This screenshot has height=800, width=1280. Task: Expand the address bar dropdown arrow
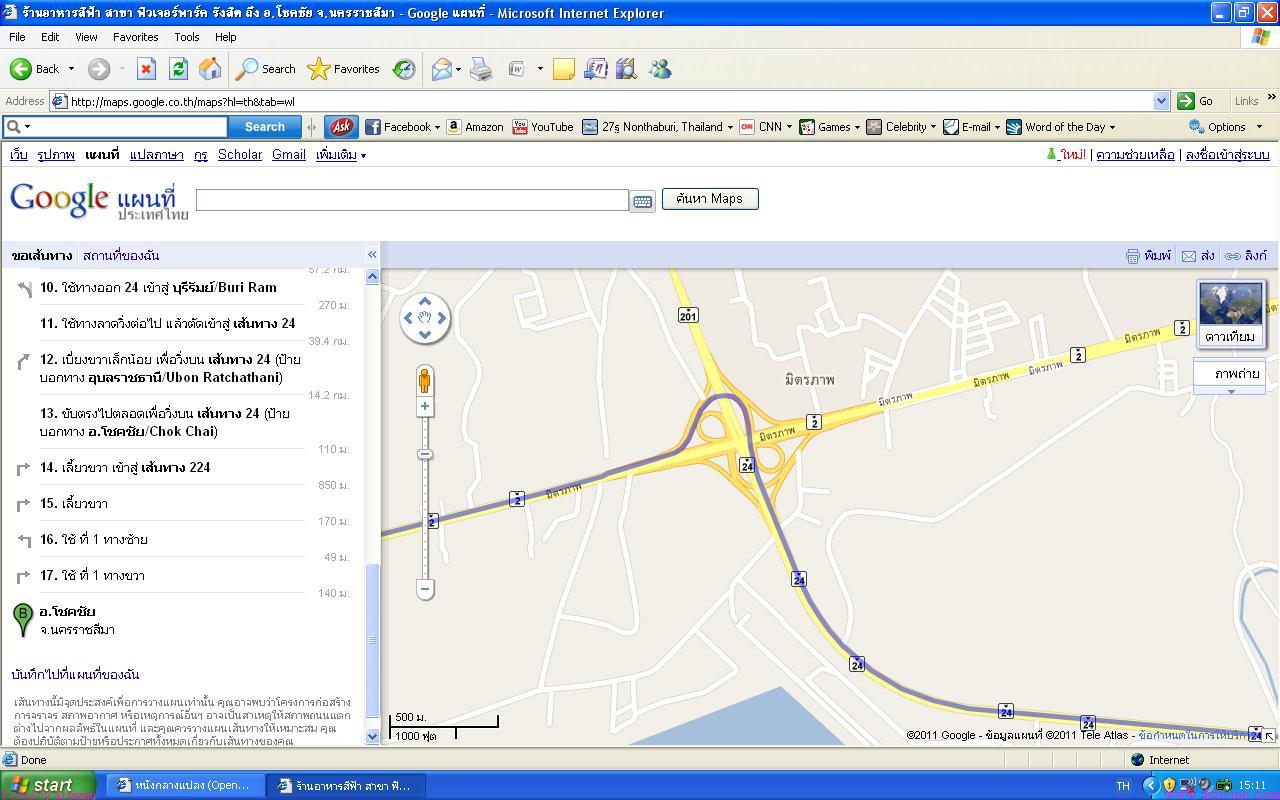click(1161, 101)
